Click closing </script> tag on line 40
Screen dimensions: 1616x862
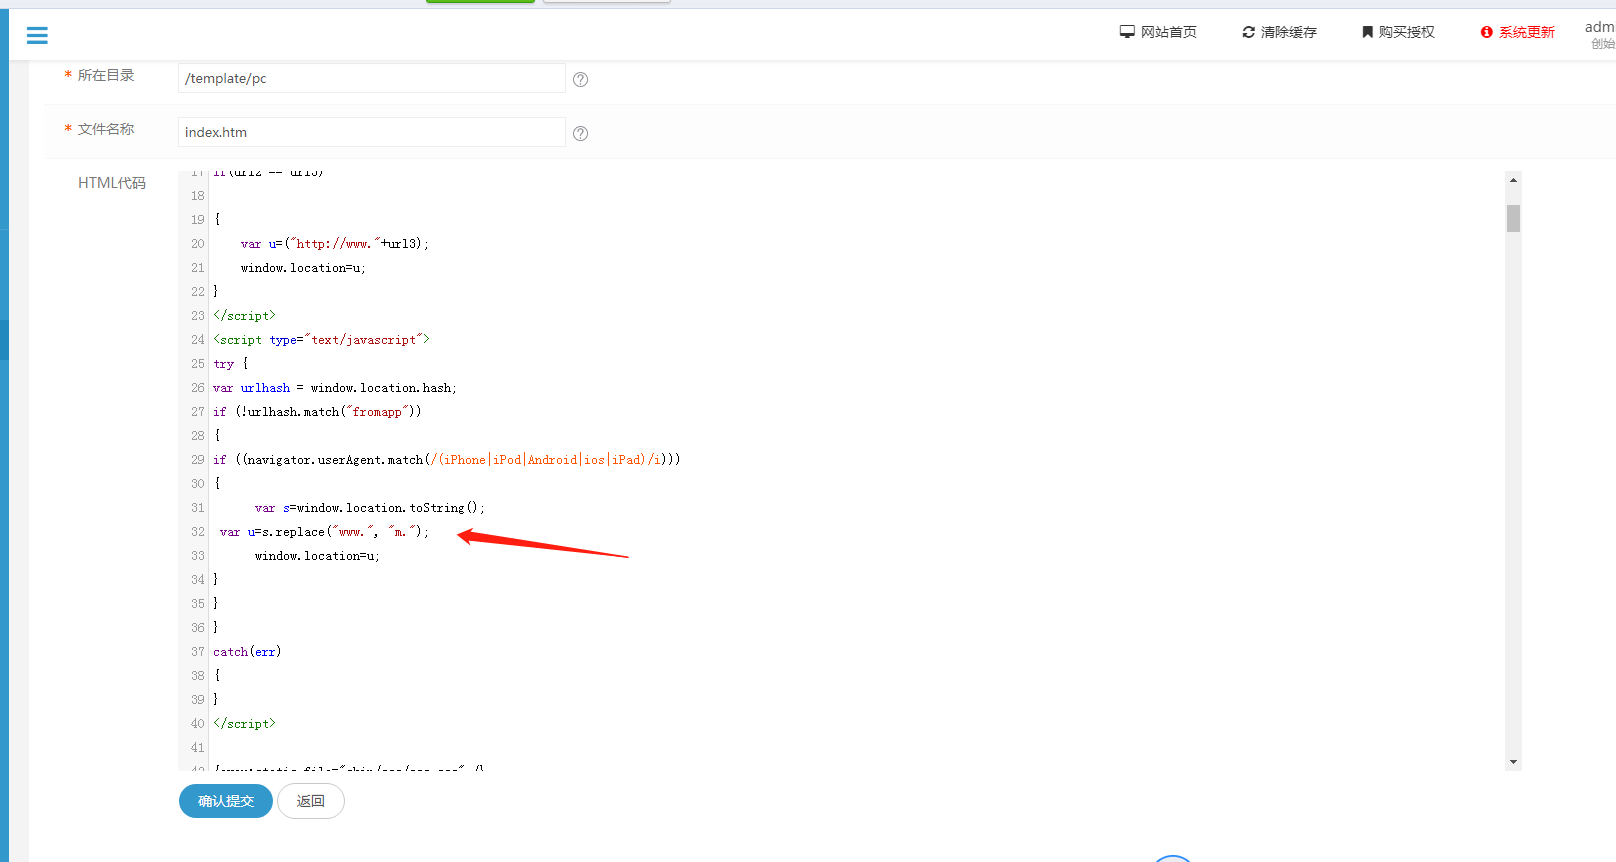[244, 724]
